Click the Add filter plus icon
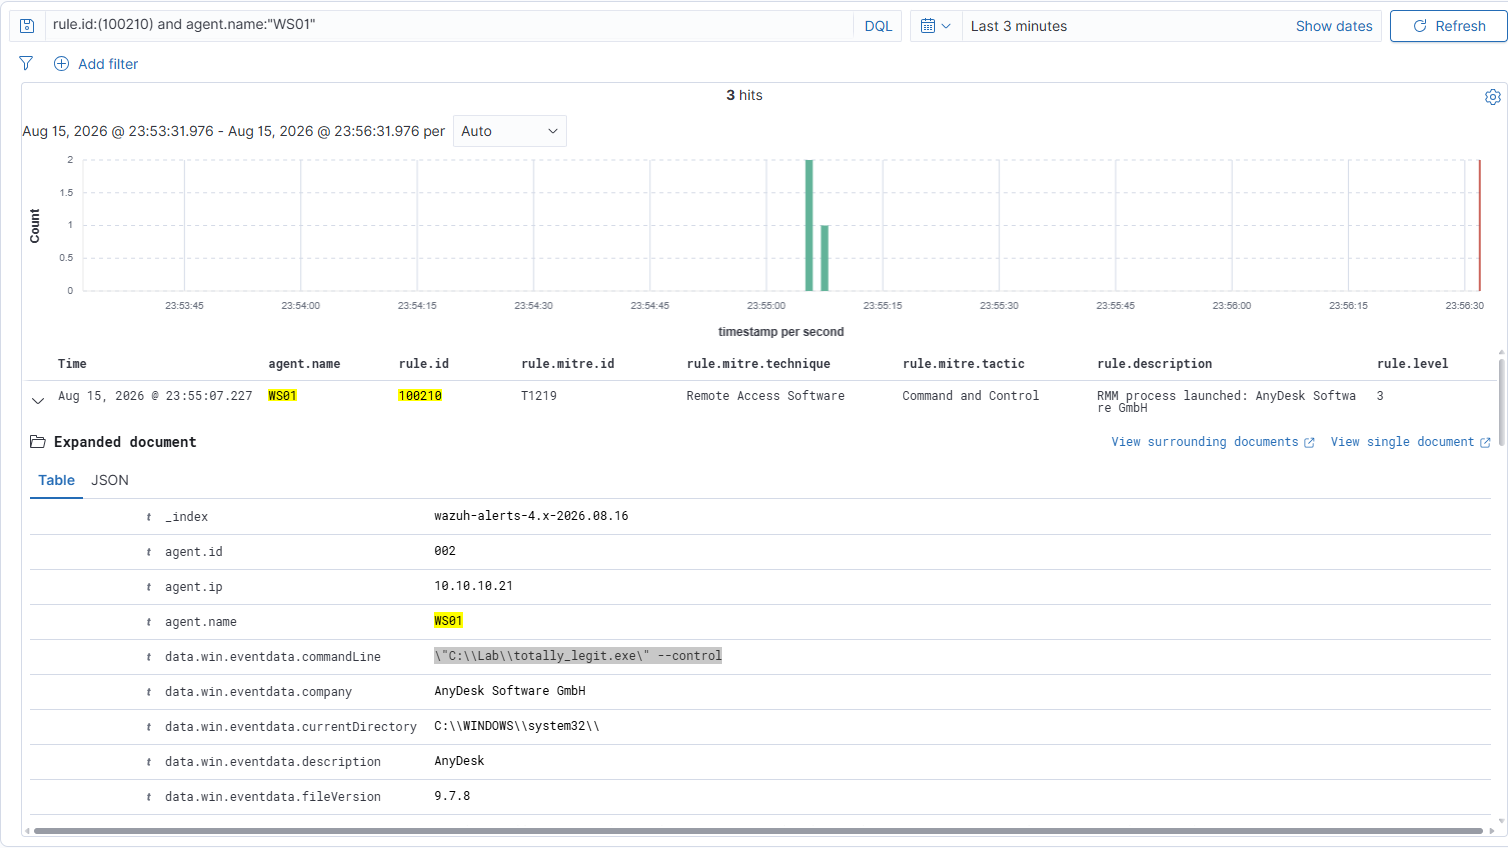Viewport: 1508px width, 848px height. (61, 64)
